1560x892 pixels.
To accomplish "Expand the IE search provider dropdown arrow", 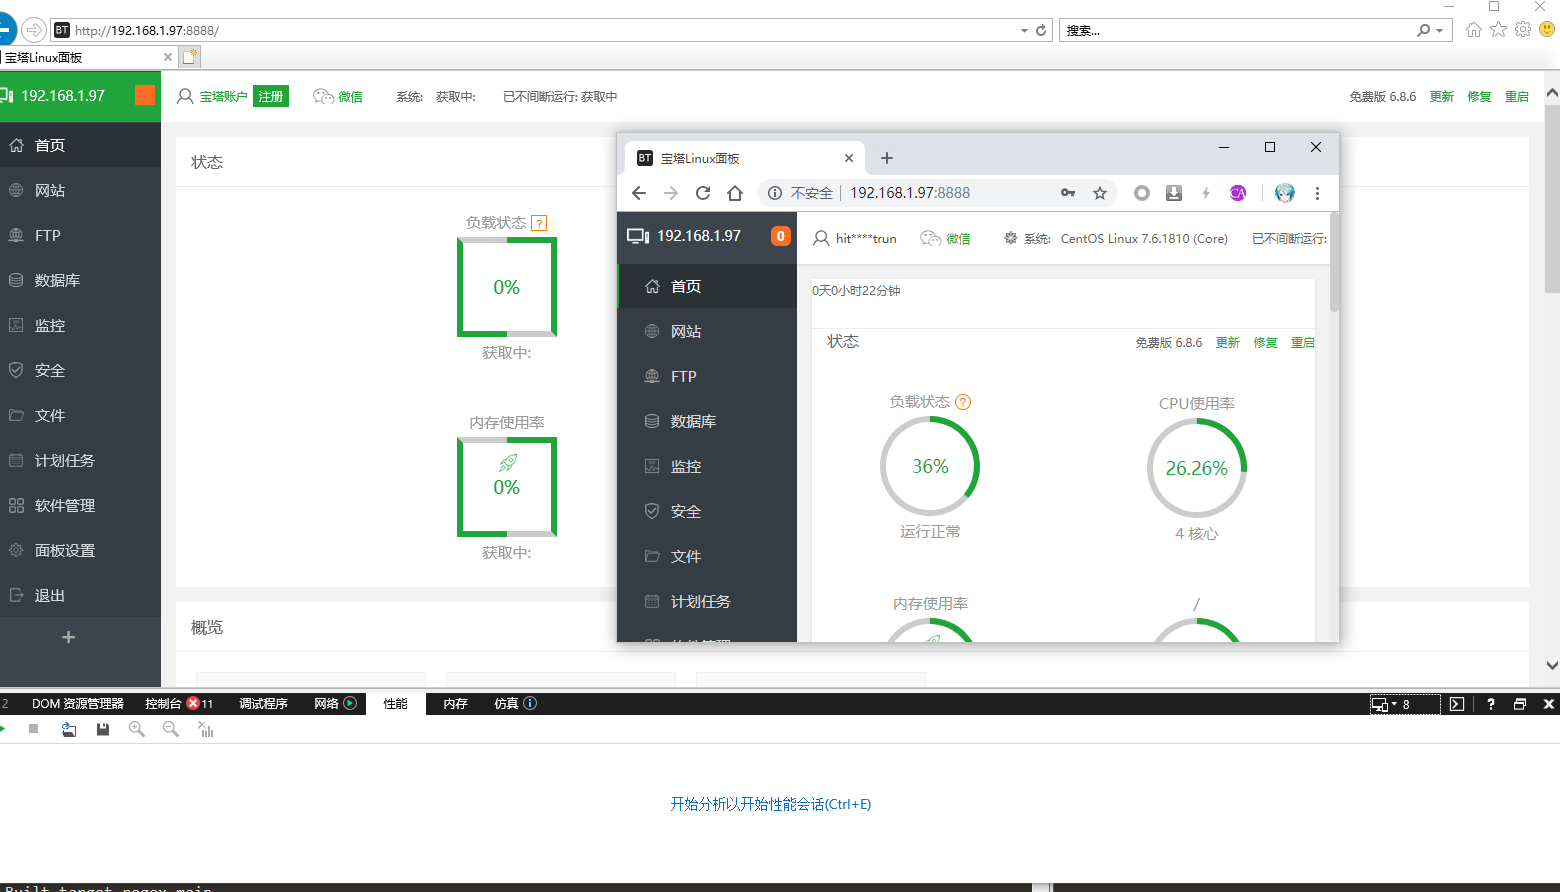I will [1439, 31].
